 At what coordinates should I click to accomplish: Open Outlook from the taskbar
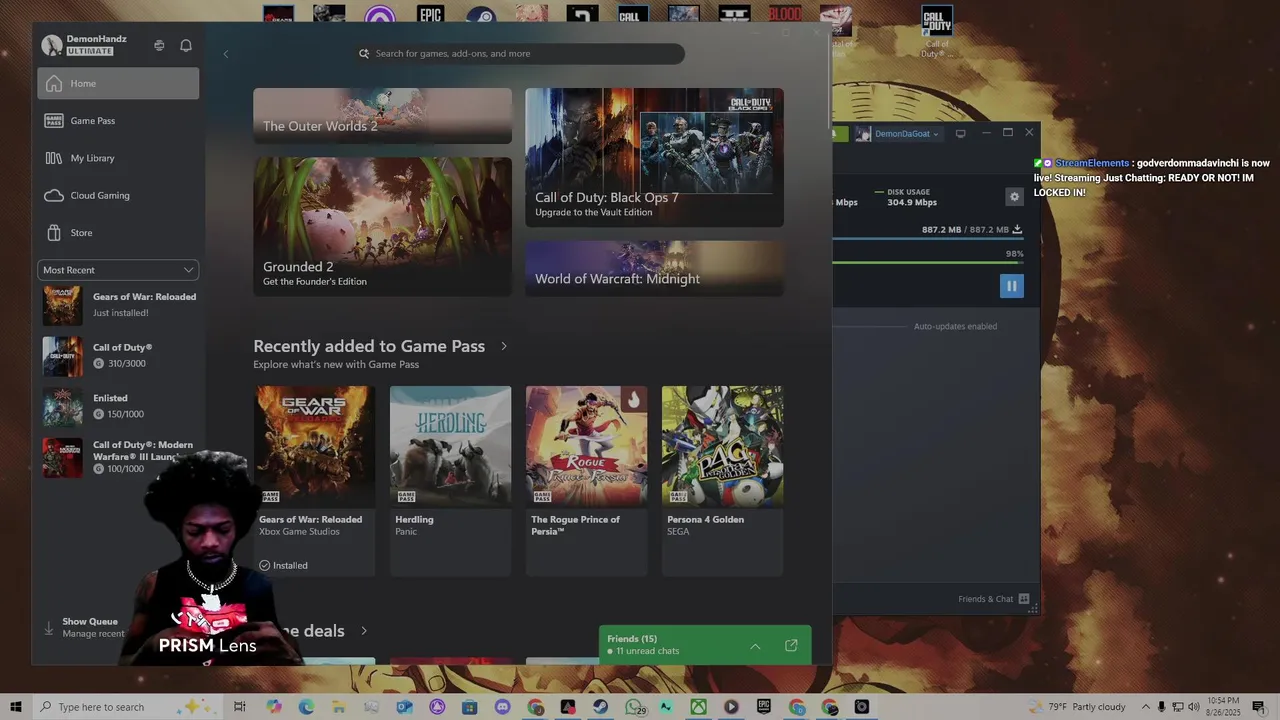[404, 707]
